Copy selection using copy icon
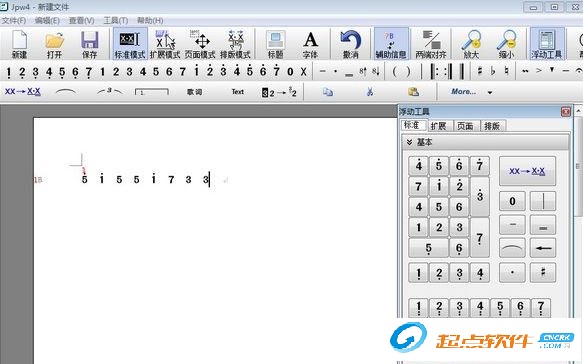 click(328, 92)
